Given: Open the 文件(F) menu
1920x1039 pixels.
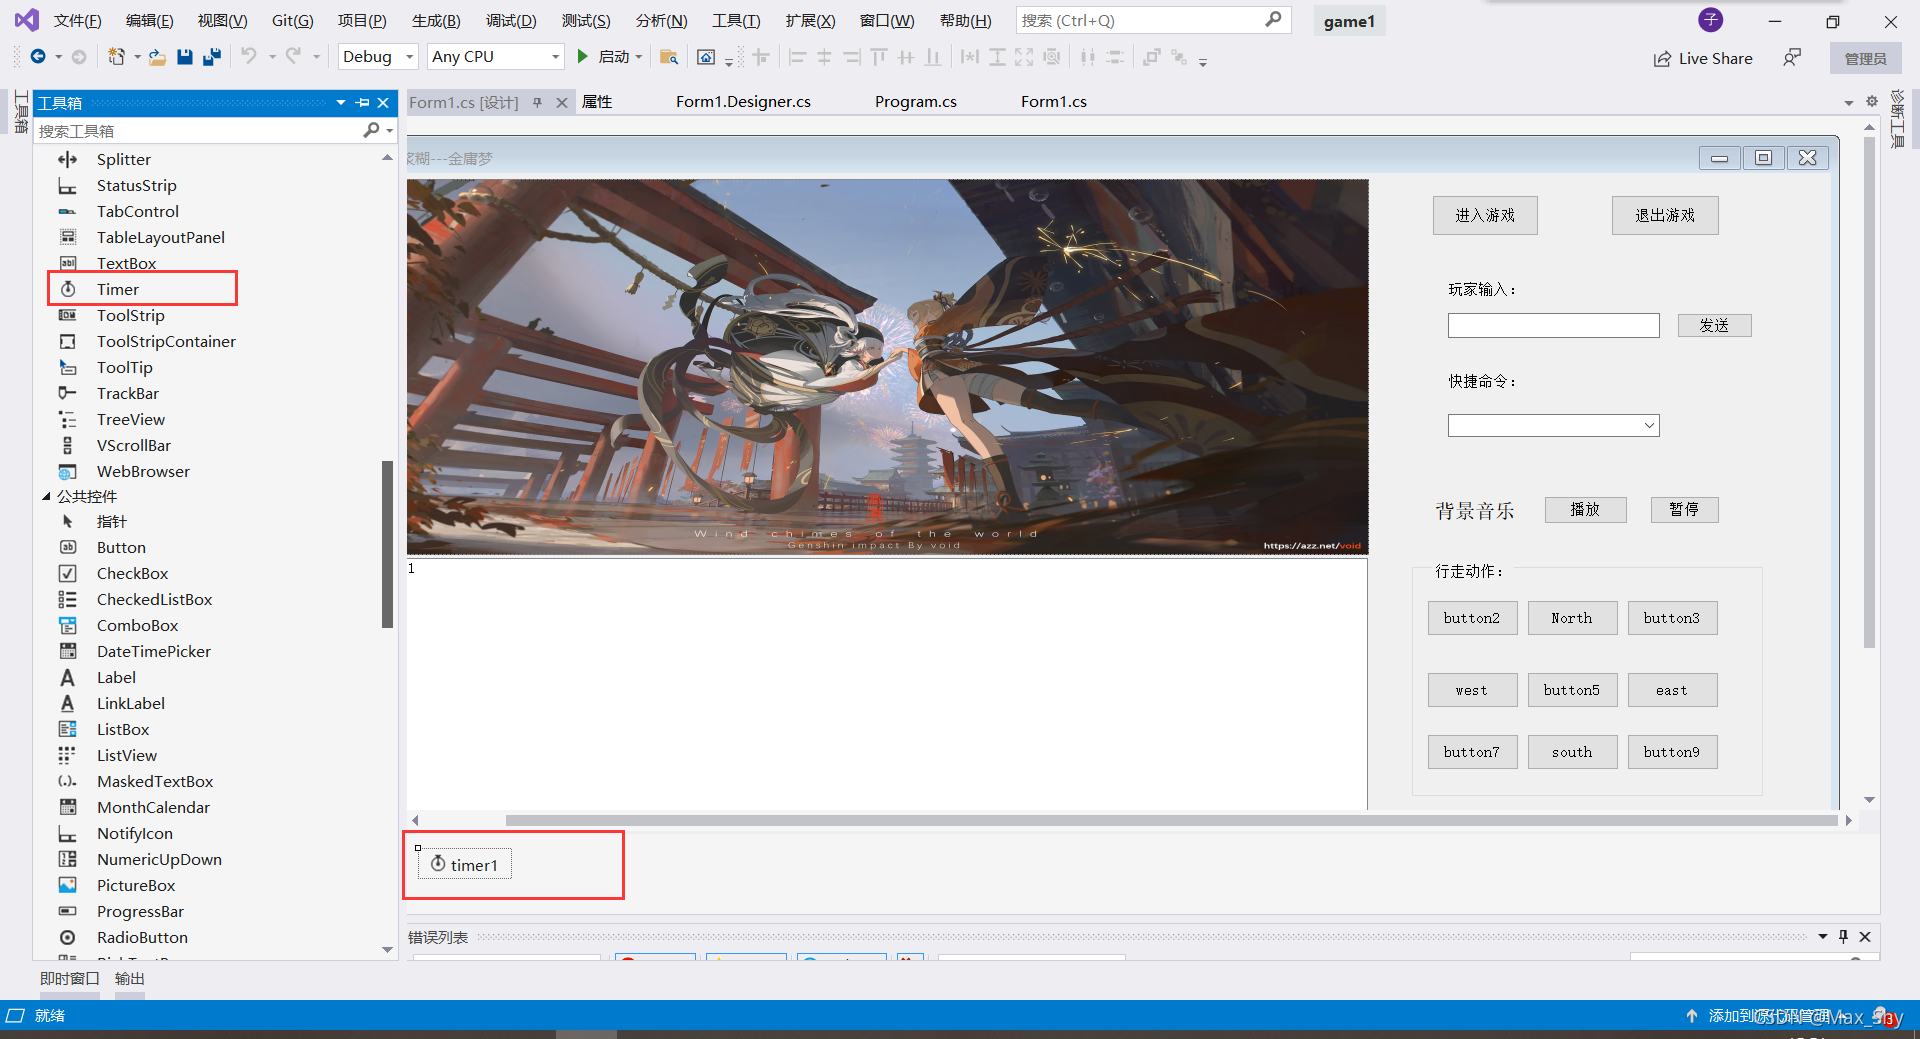Looking at the screenshot, I should pyautogui.click(x=78, y=20).
